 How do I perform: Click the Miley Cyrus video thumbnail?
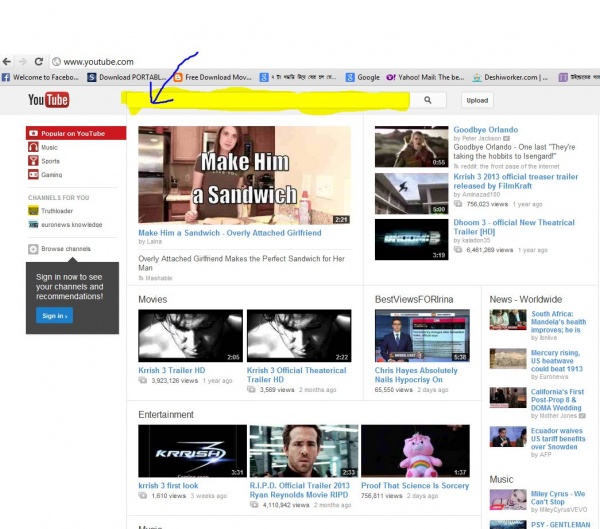[x=508, y=500]
